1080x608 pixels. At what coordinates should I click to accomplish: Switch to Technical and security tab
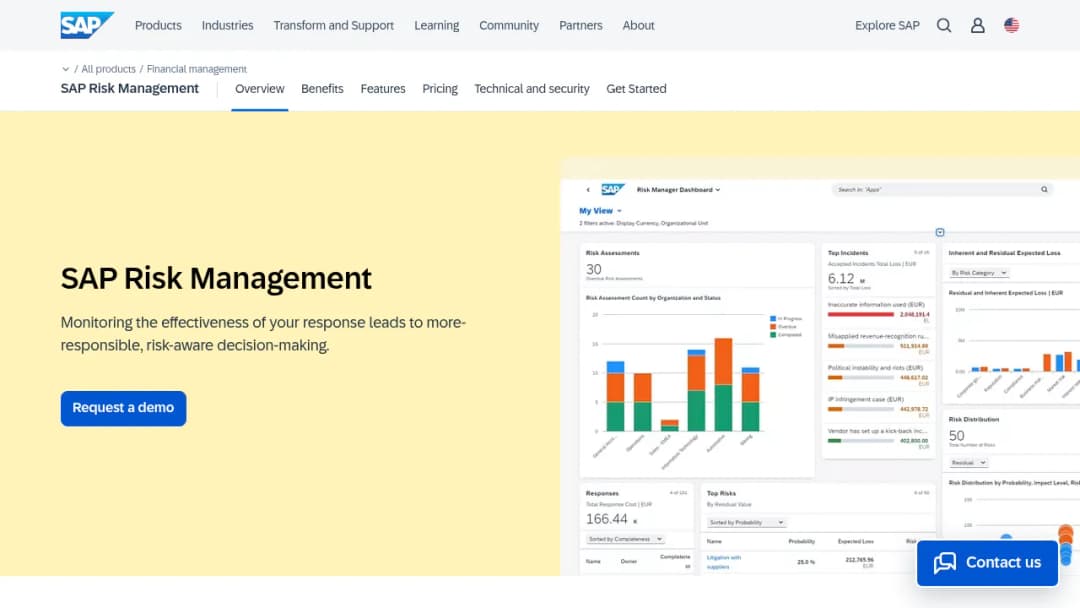click(x=532, y=89)
